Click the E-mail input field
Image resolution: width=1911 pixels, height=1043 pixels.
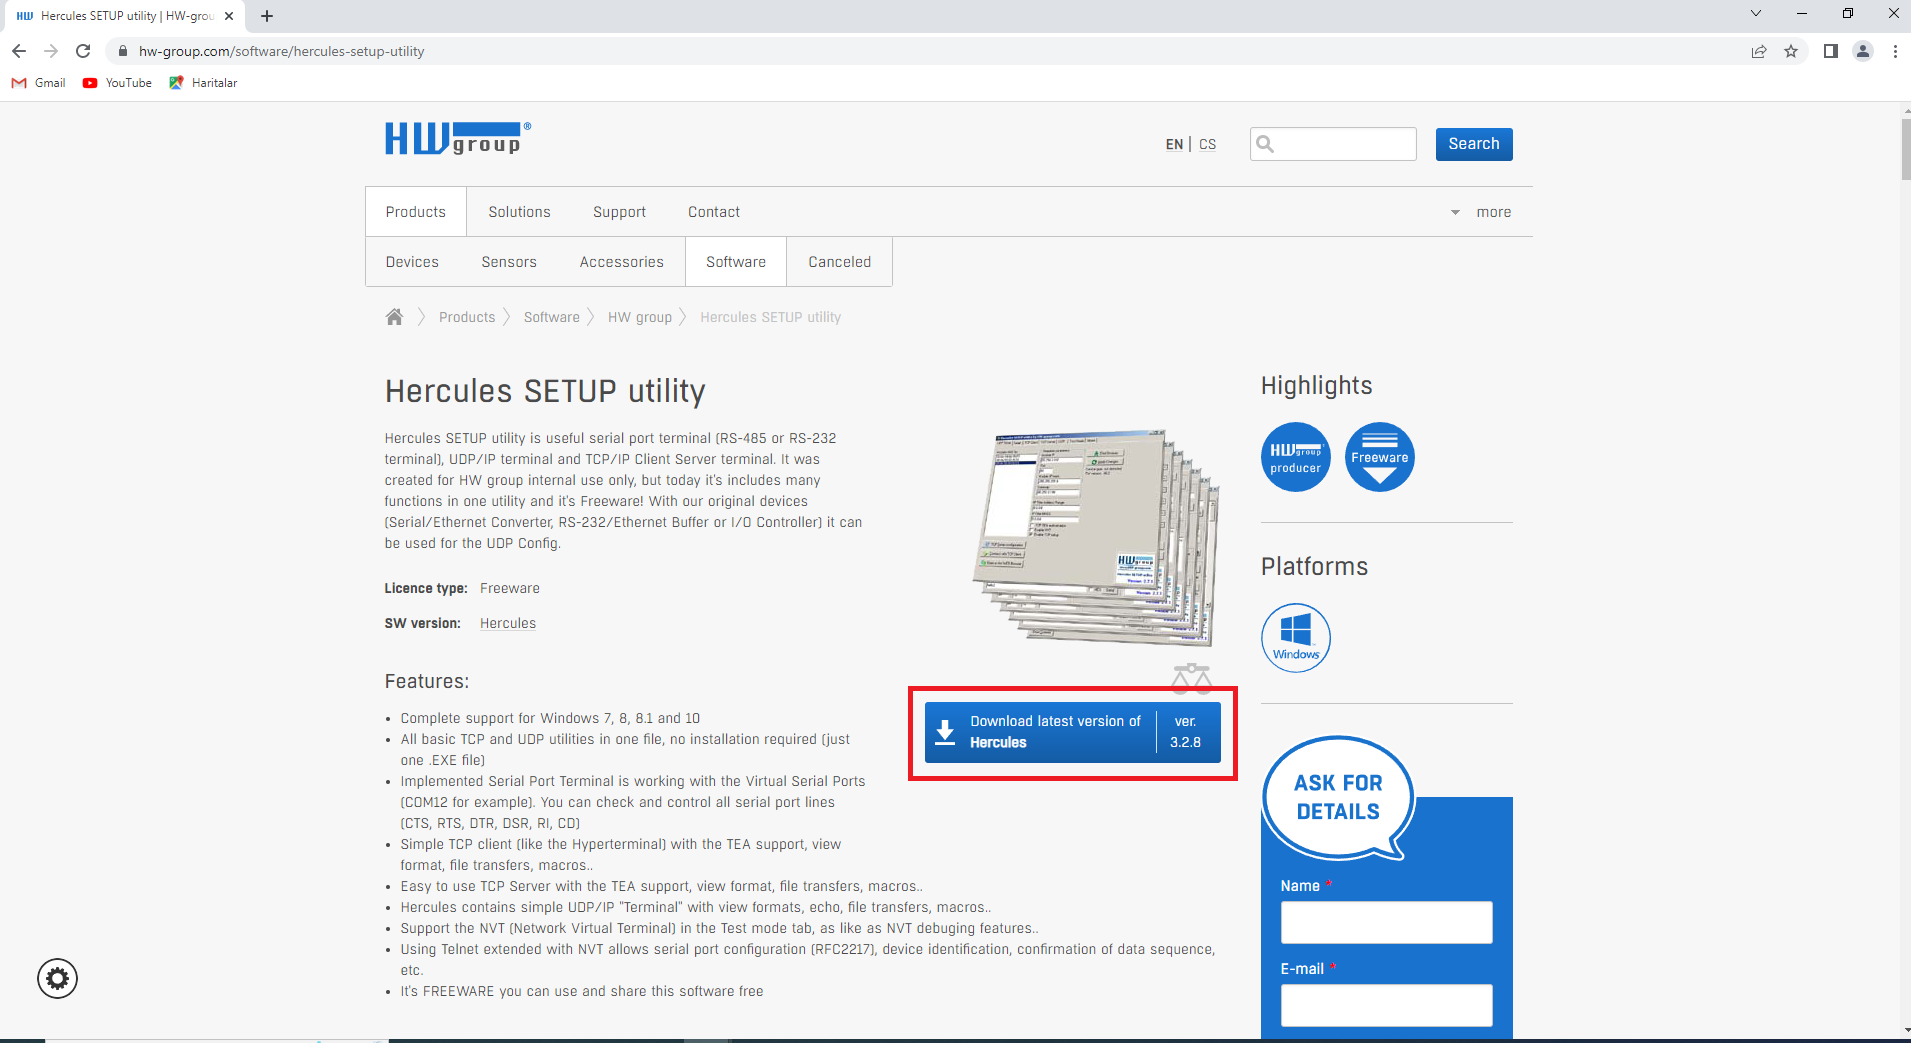[x=1386, y=1005]
